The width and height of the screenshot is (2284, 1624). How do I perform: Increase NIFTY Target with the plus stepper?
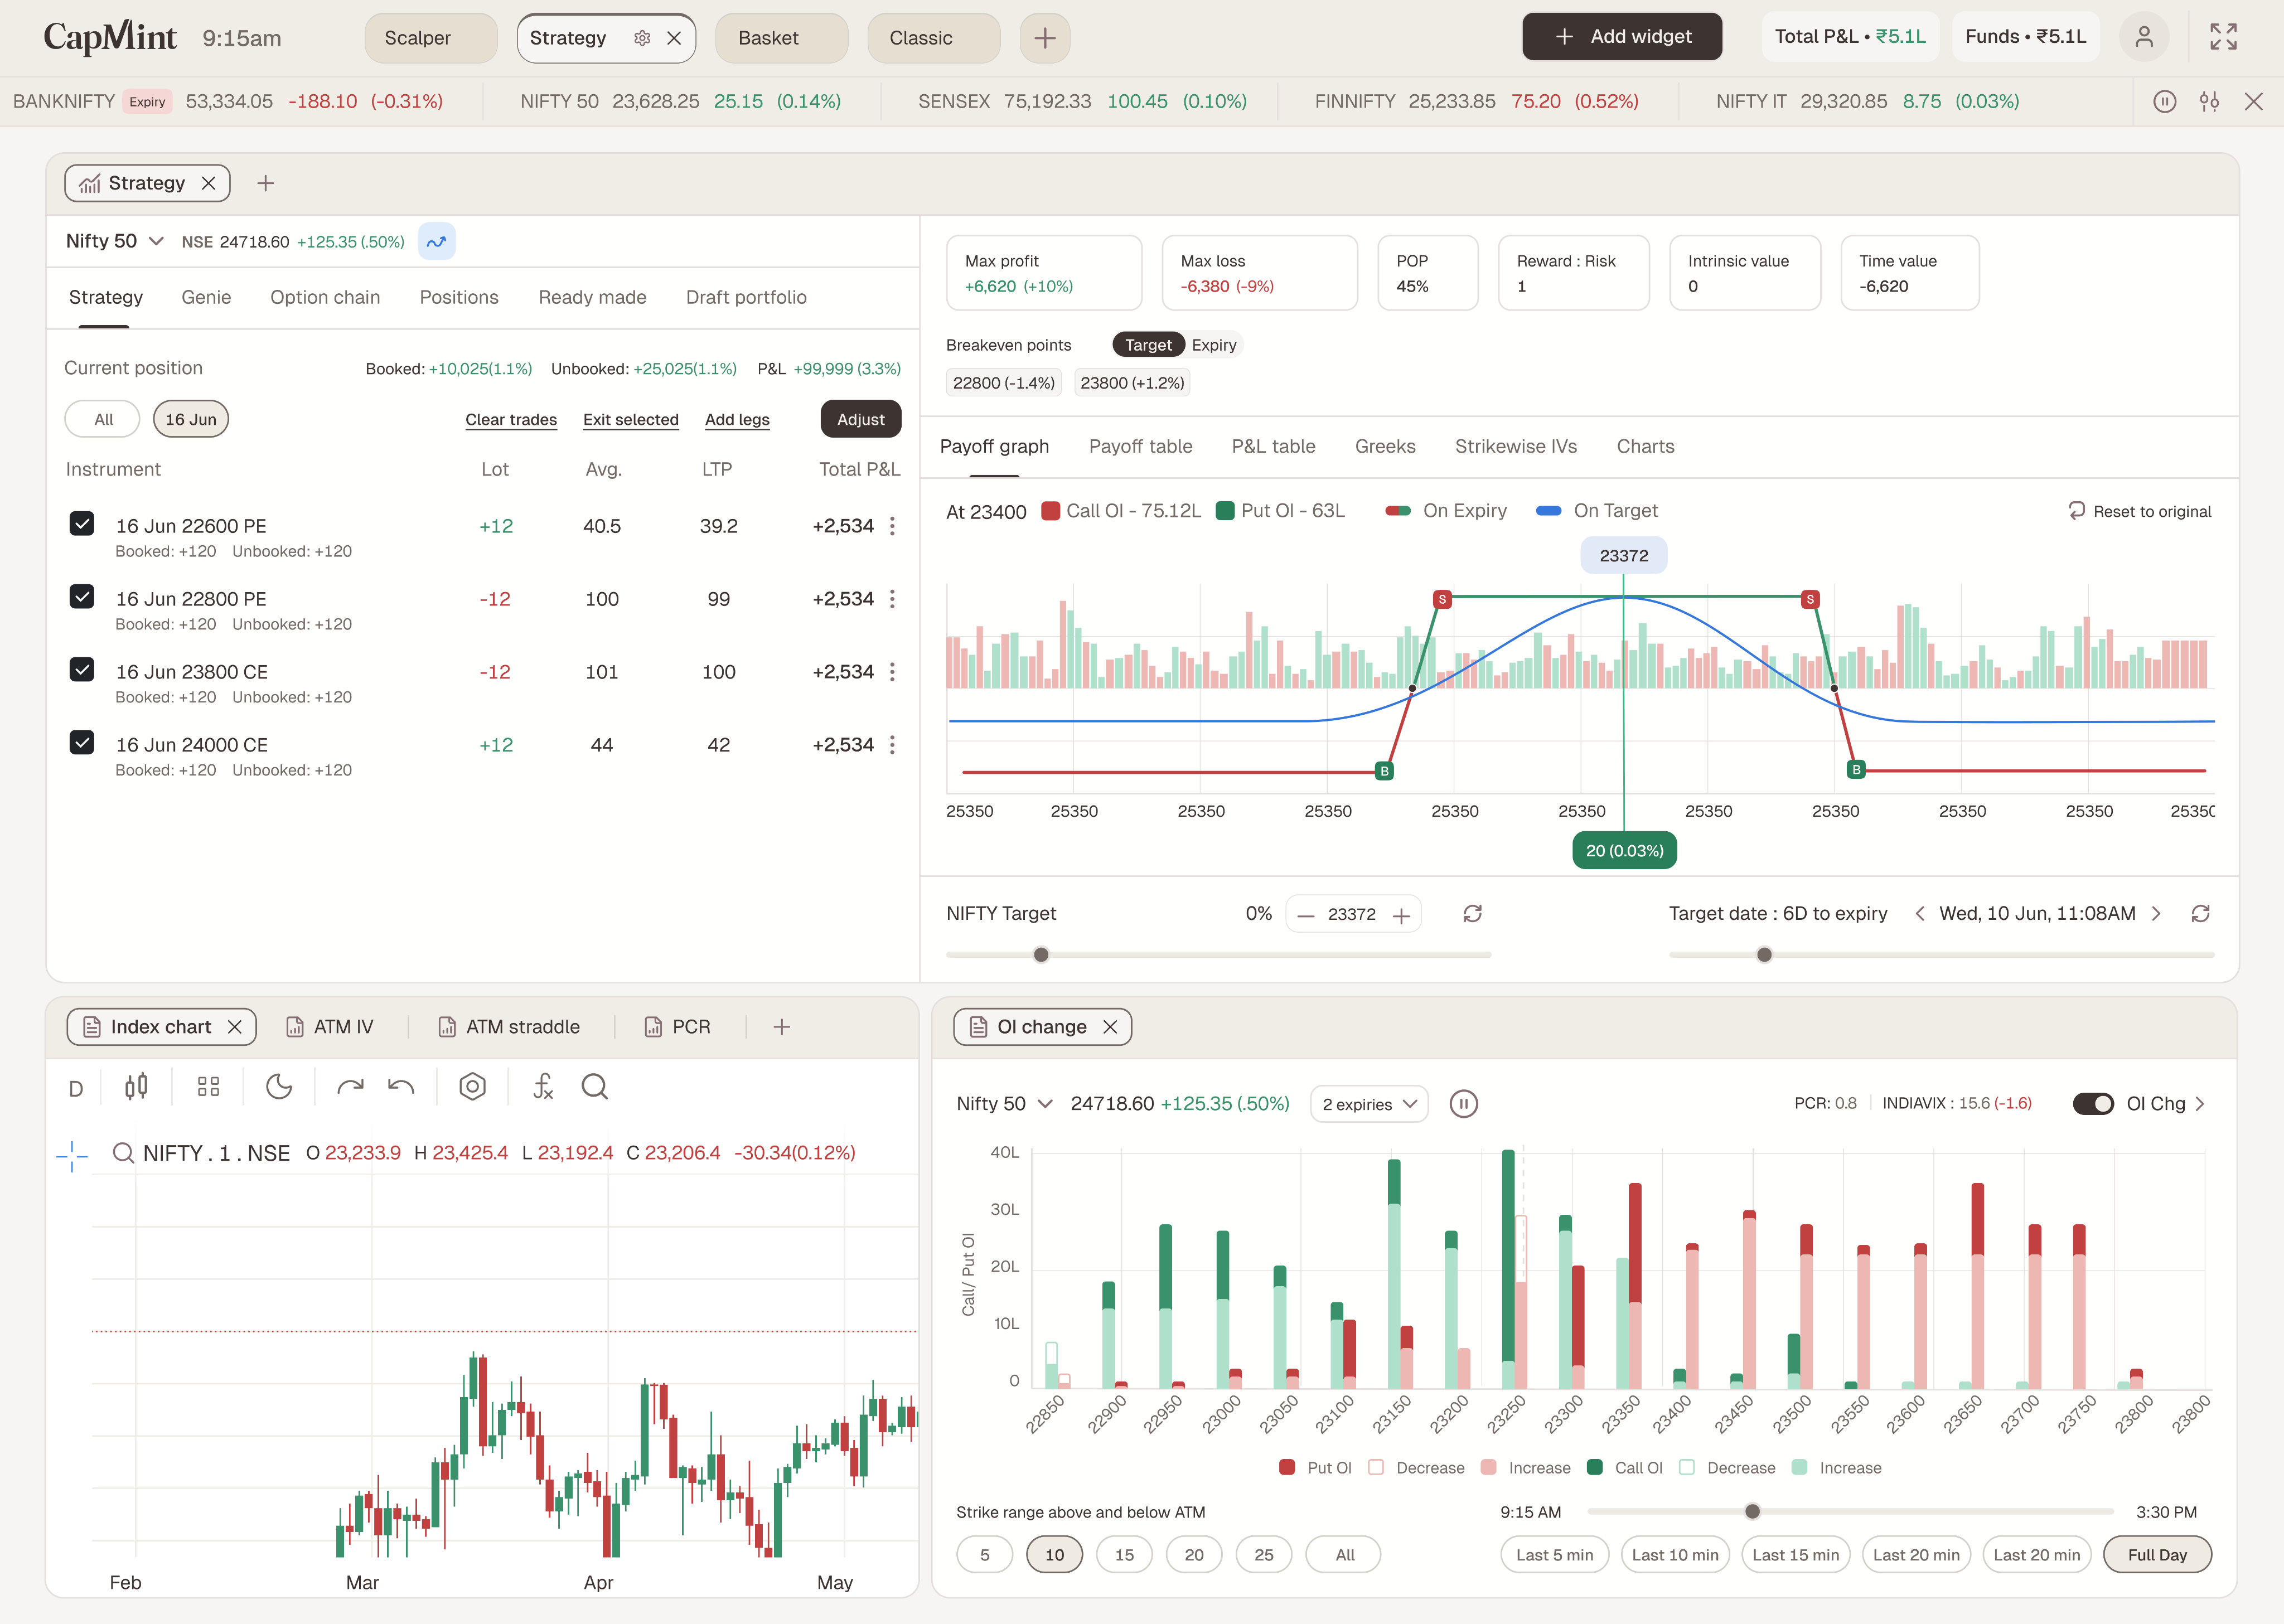tap(1401, 915)
